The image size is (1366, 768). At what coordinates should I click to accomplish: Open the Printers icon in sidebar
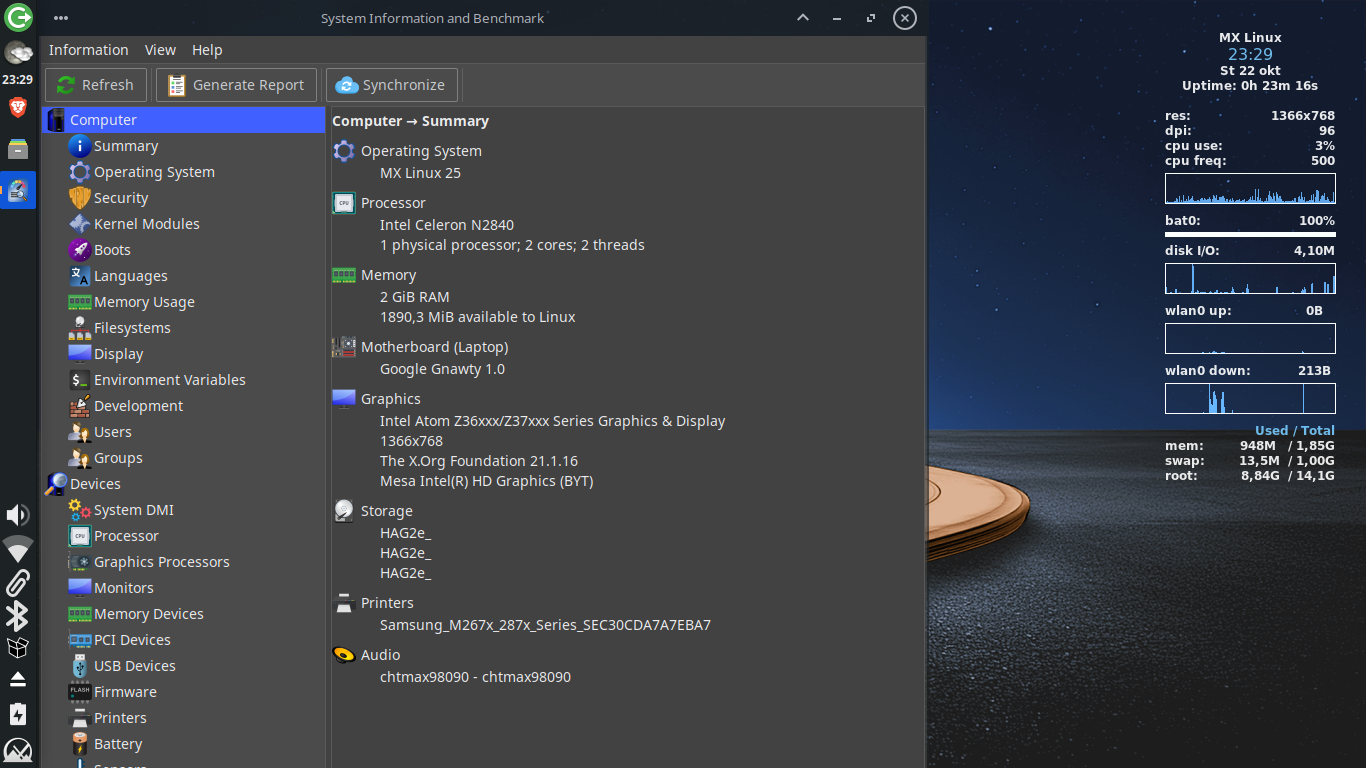click(79, 718)
